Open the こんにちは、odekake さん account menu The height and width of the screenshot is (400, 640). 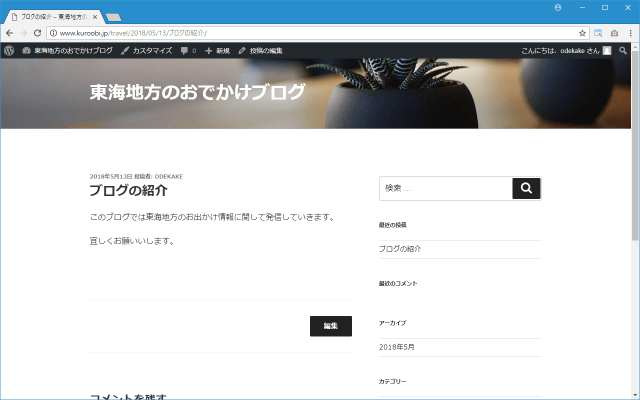[566, 51]
